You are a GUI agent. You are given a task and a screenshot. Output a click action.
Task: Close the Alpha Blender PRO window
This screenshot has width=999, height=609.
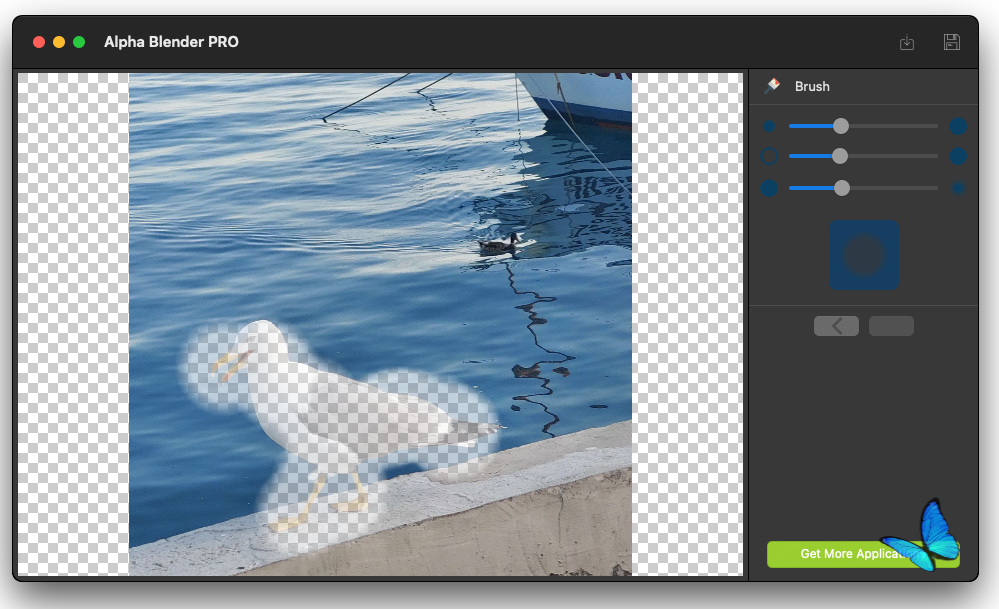tap(39, 42)
